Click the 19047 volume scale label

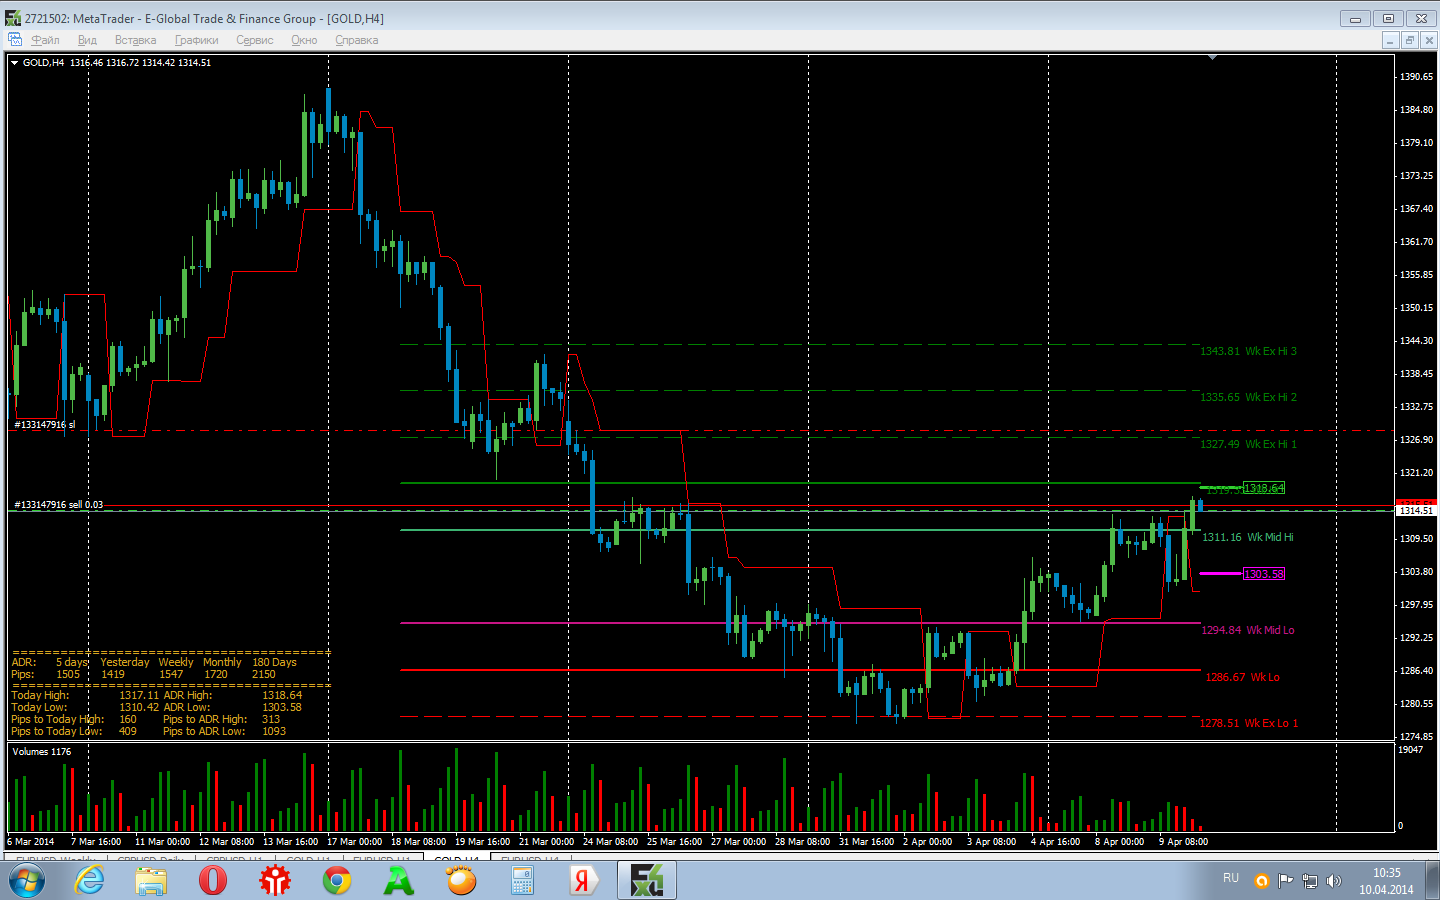(1410, 750)
